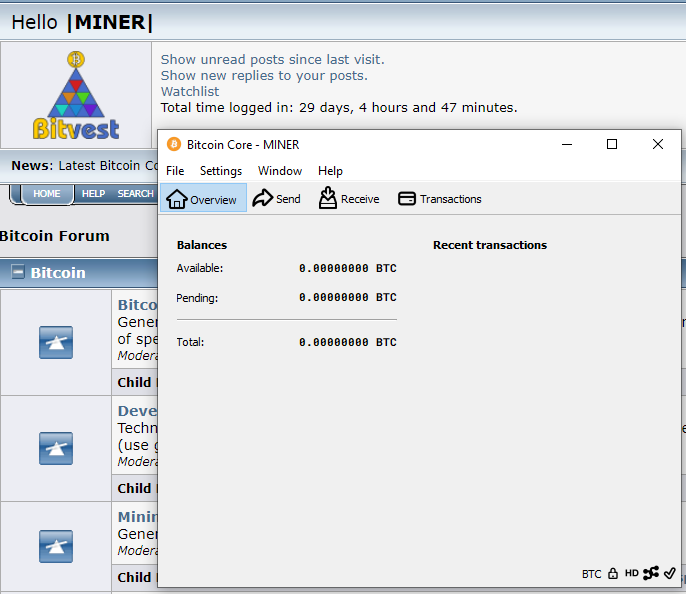Click the HD wallet status icon

[x=631, y=573]
